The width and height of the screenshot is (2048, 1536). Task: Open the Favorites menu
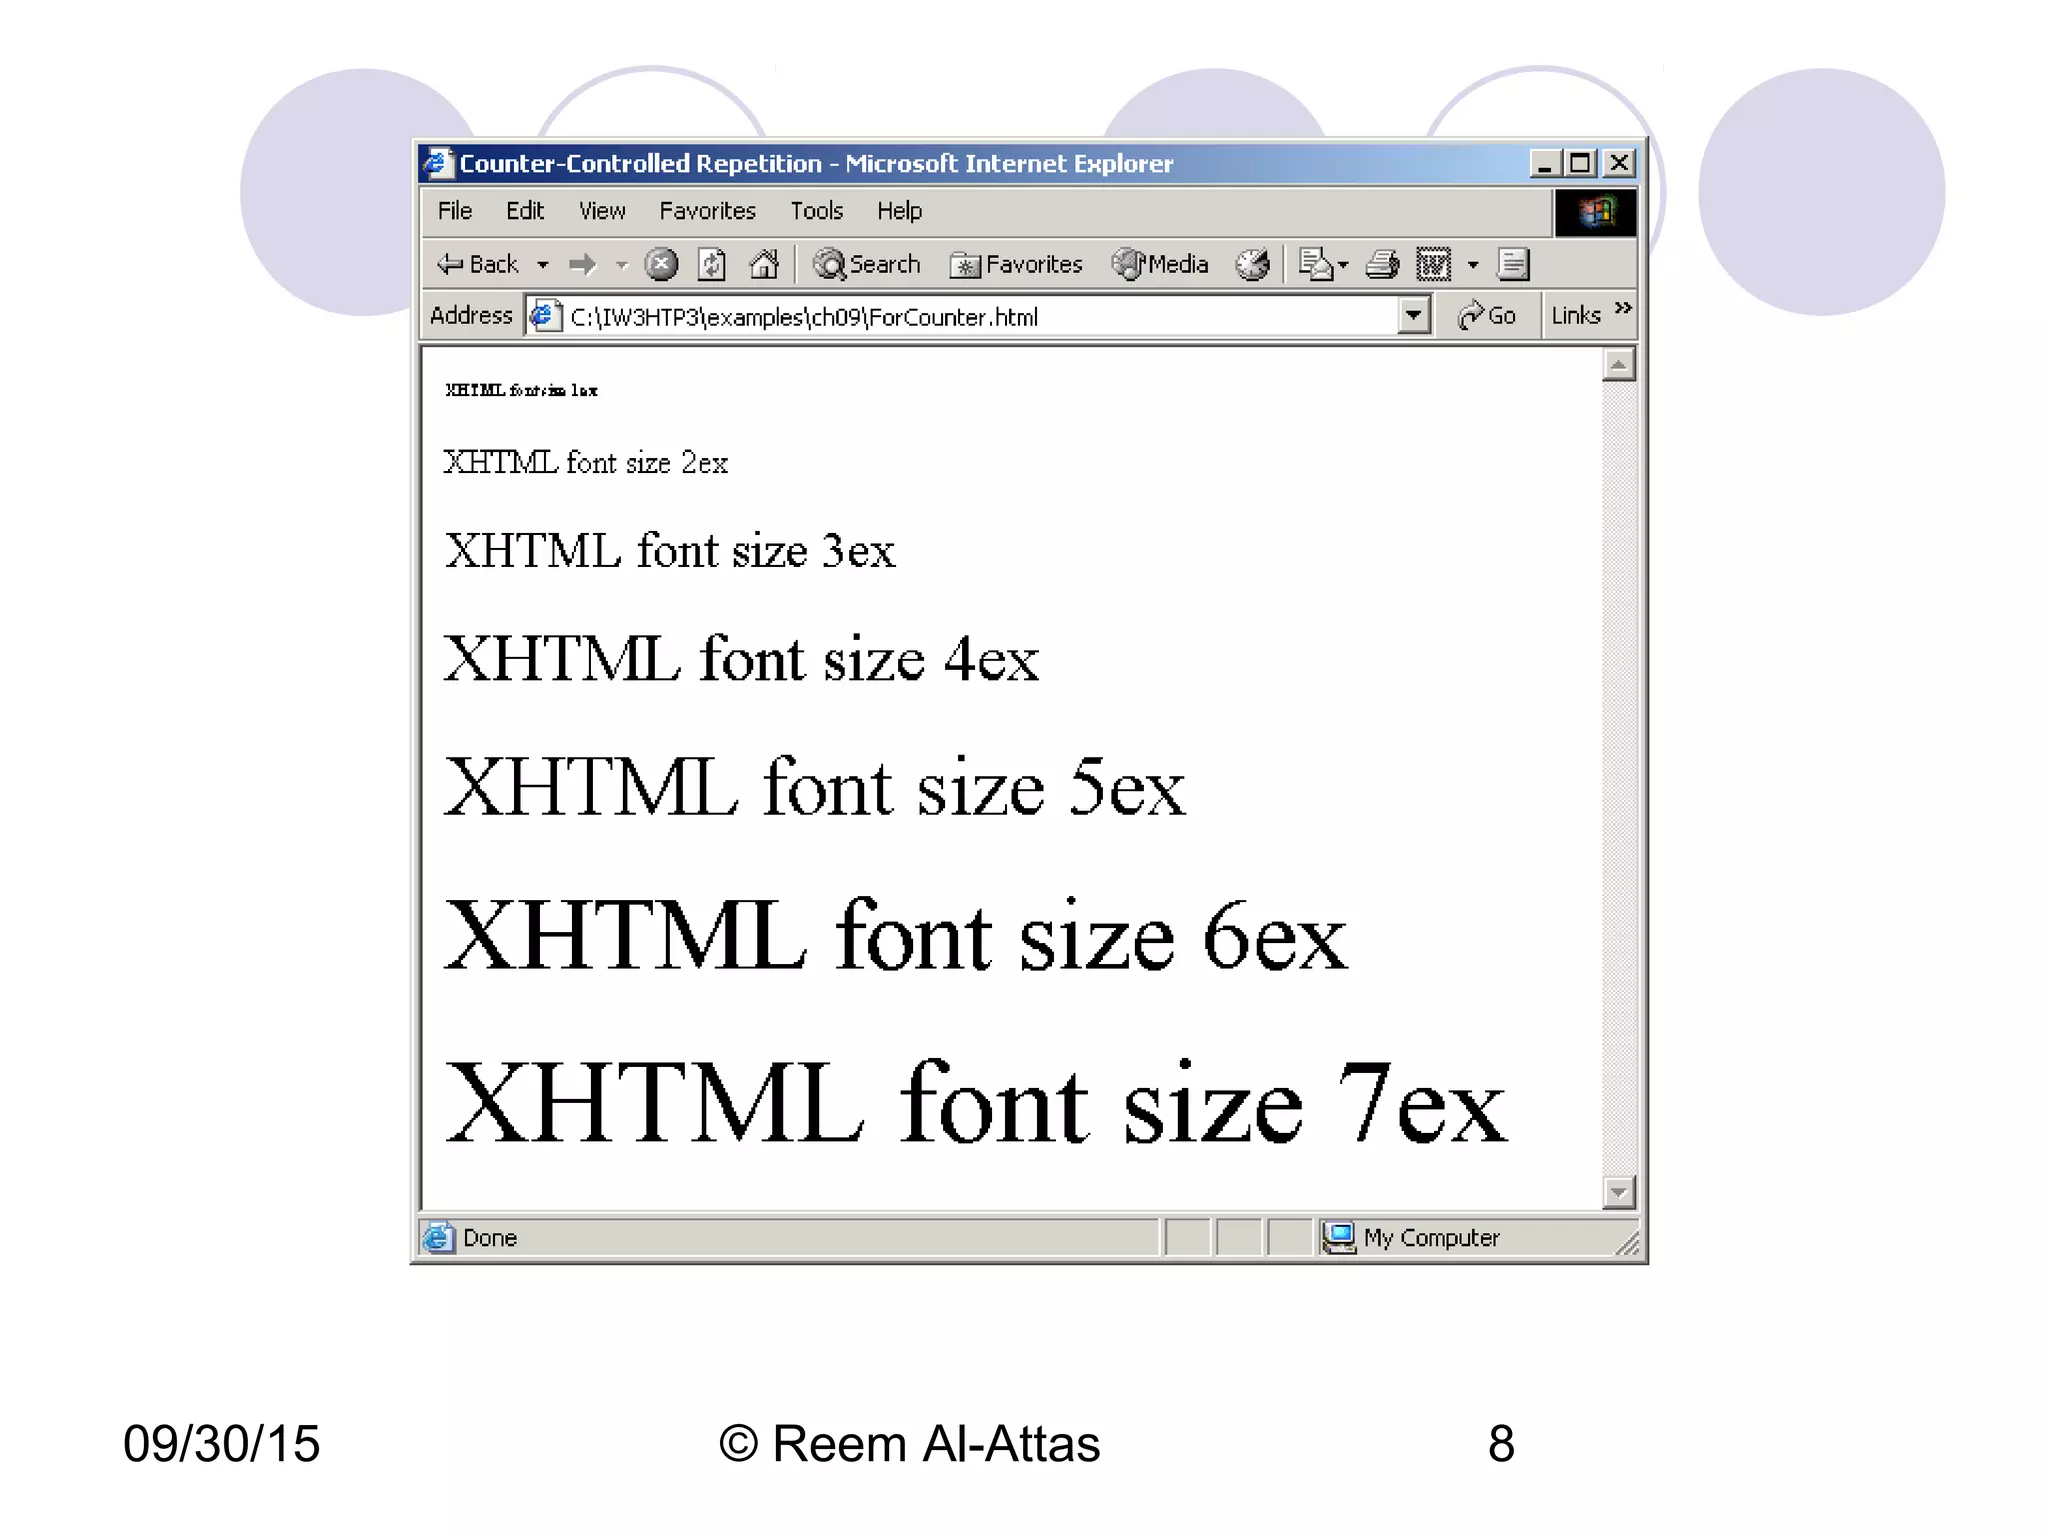pyautogui.click(x=707, y=211)
